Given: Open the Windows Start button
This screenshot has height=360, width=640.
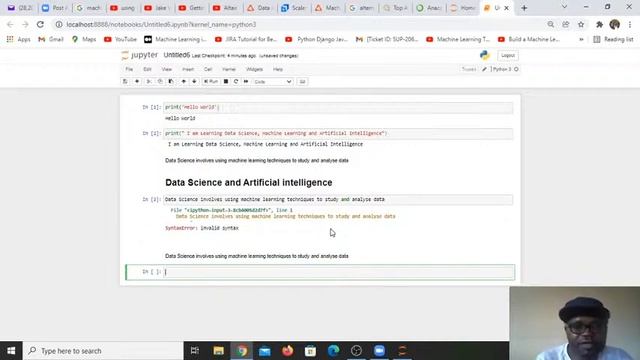Looking at the screenshot, I should coord(11,351).
